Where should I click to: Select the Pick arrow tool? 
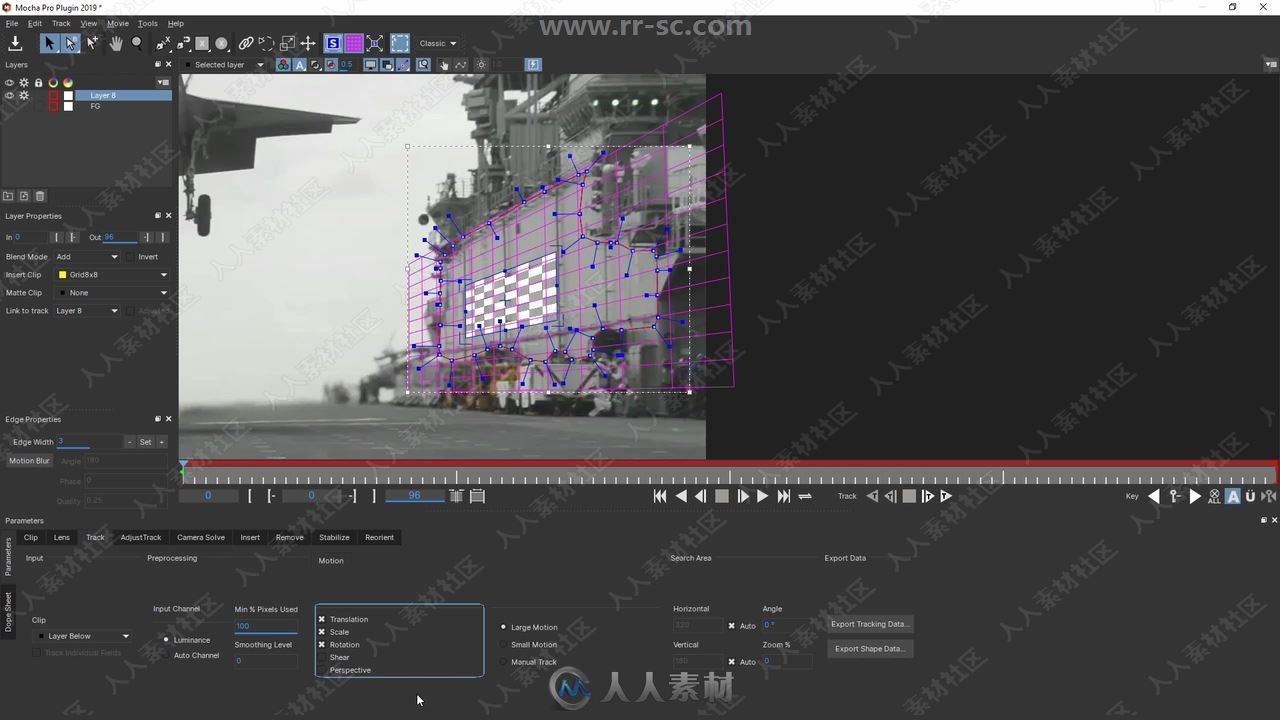click(49, 43)
